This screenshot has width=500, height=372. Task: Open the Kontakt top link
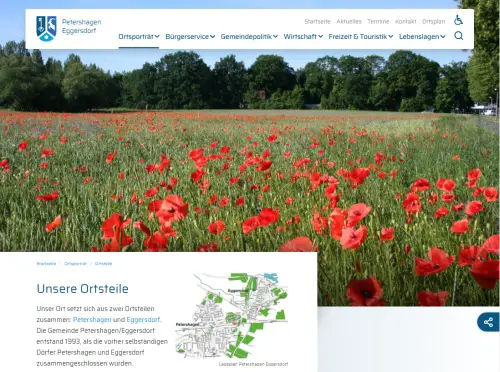(x=406, y=22)
